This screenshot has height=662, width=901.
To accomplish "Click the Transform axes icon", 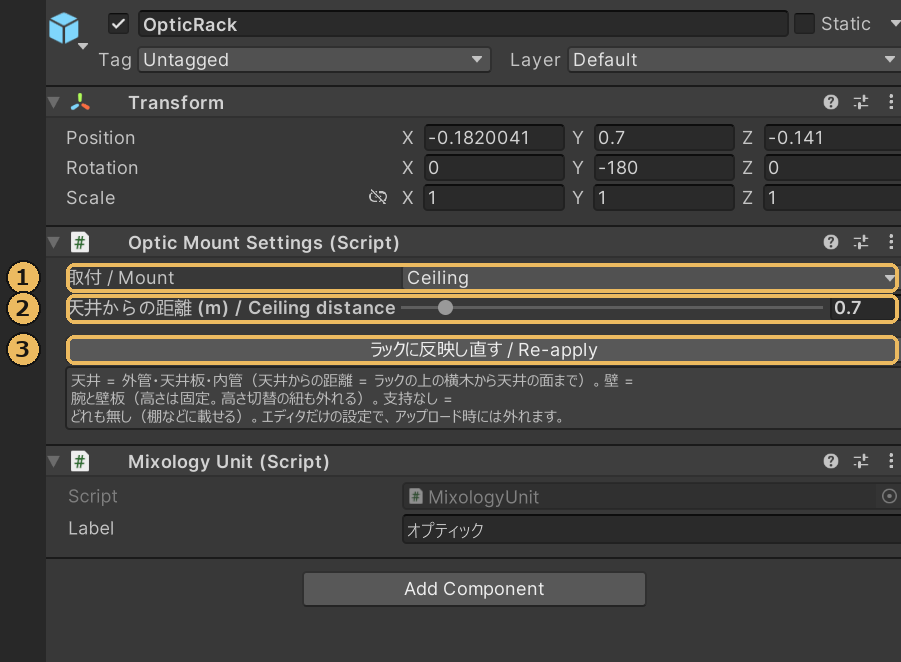I will click(x=80, y=102).
